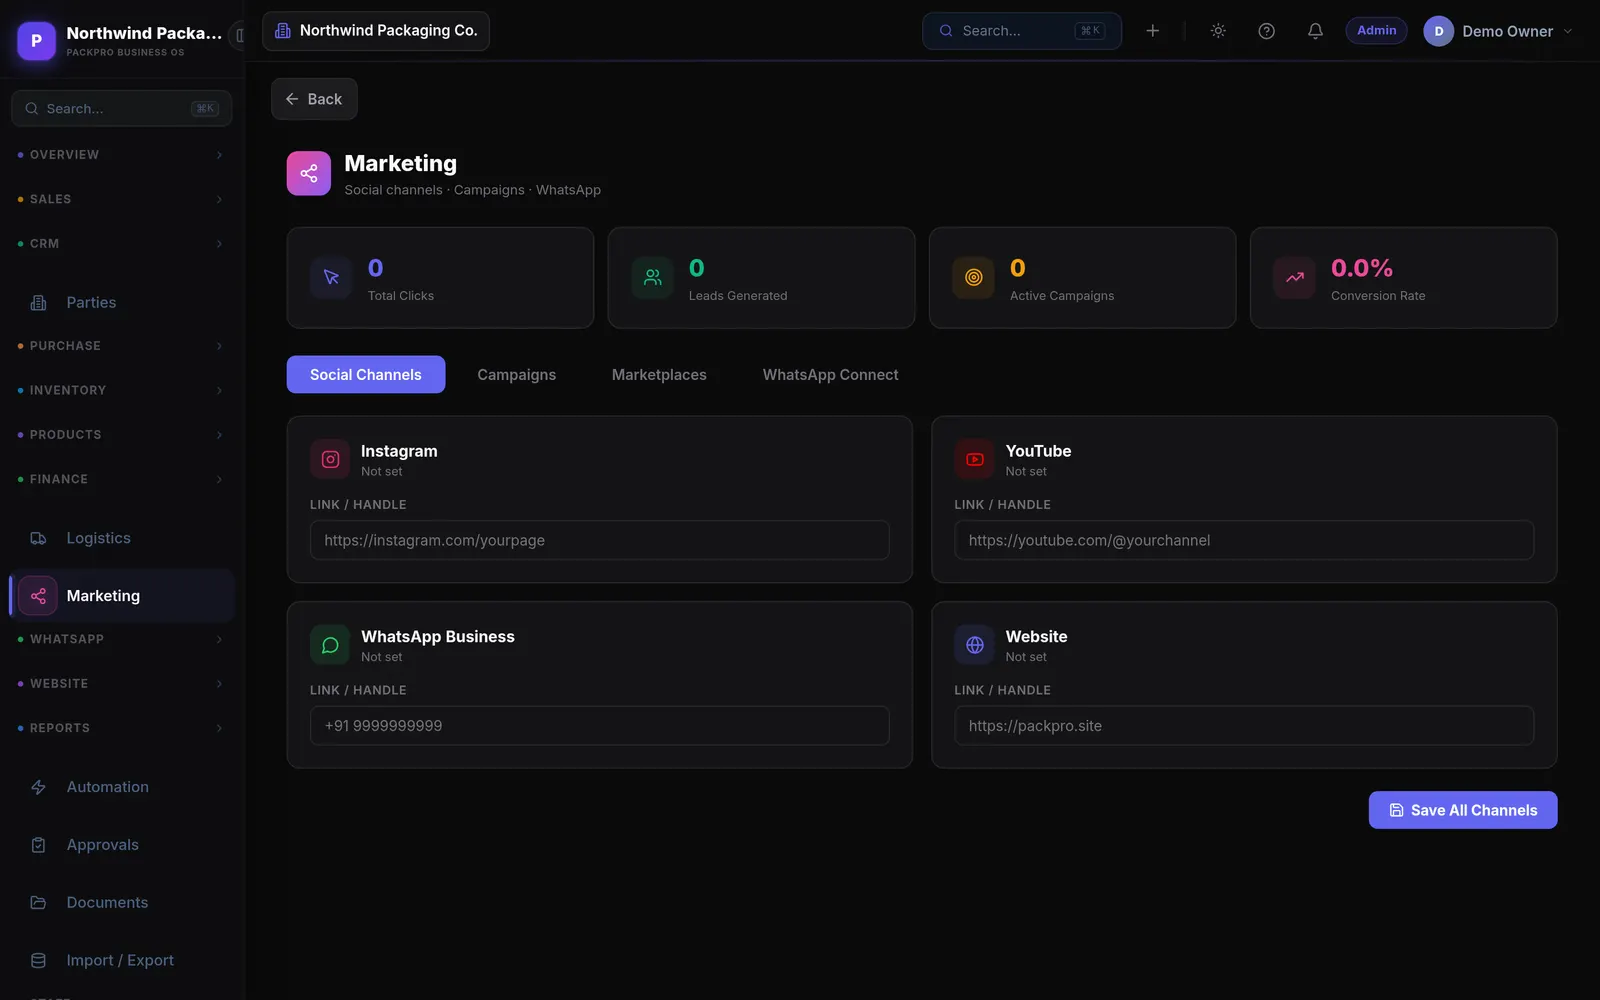Expand the SALES sidebar section

(122, 199)
